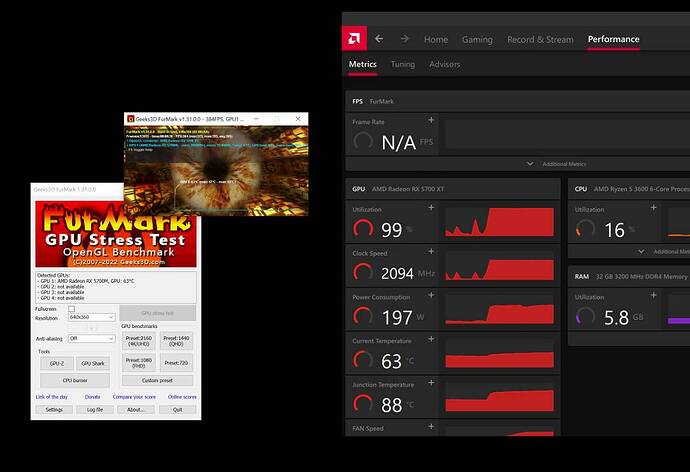Click the plus icon for Junction Temperature
Viewport: 690px width, 472px height.
point(431,383)
